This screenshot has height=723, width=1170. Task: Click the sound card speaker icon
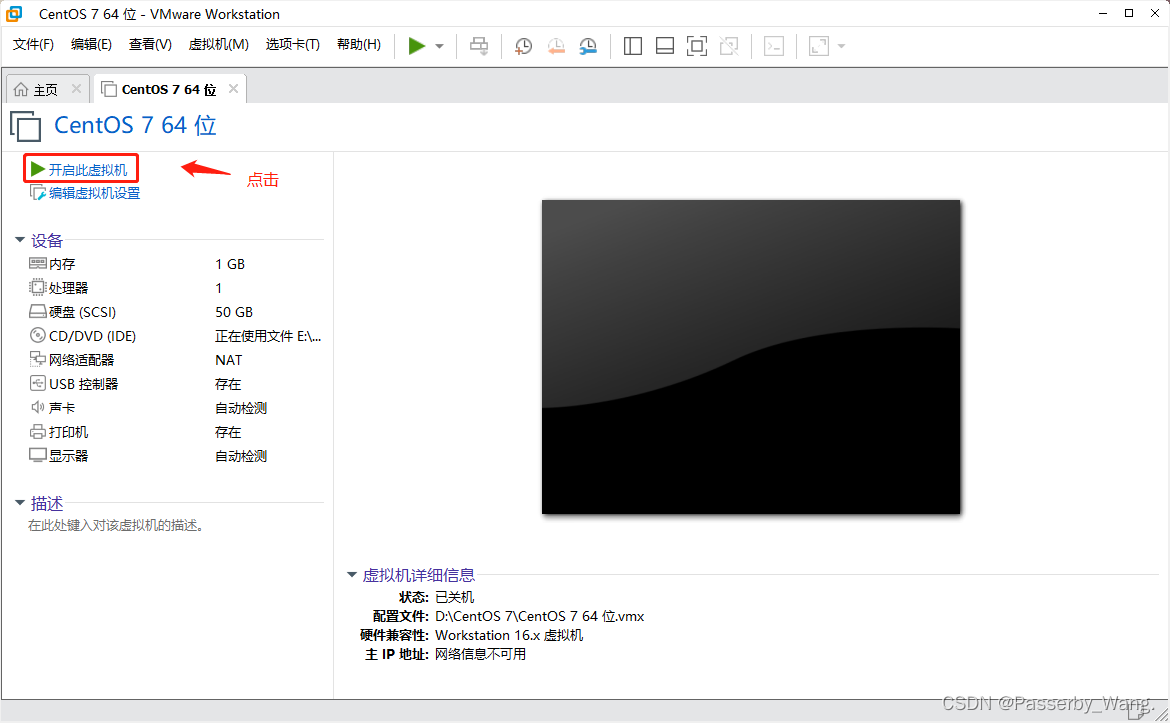tap(37, 407)
